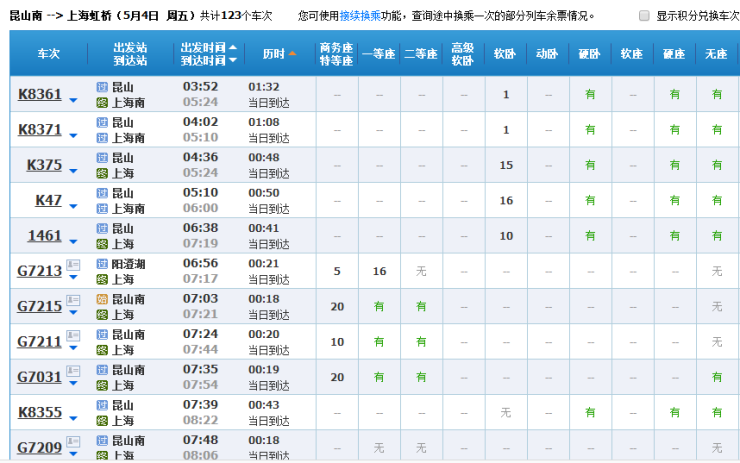Click the 过 icon beside 昆山 in K8355 row
The width and height of the screenshot is (740, 463).
pos(102,405)
